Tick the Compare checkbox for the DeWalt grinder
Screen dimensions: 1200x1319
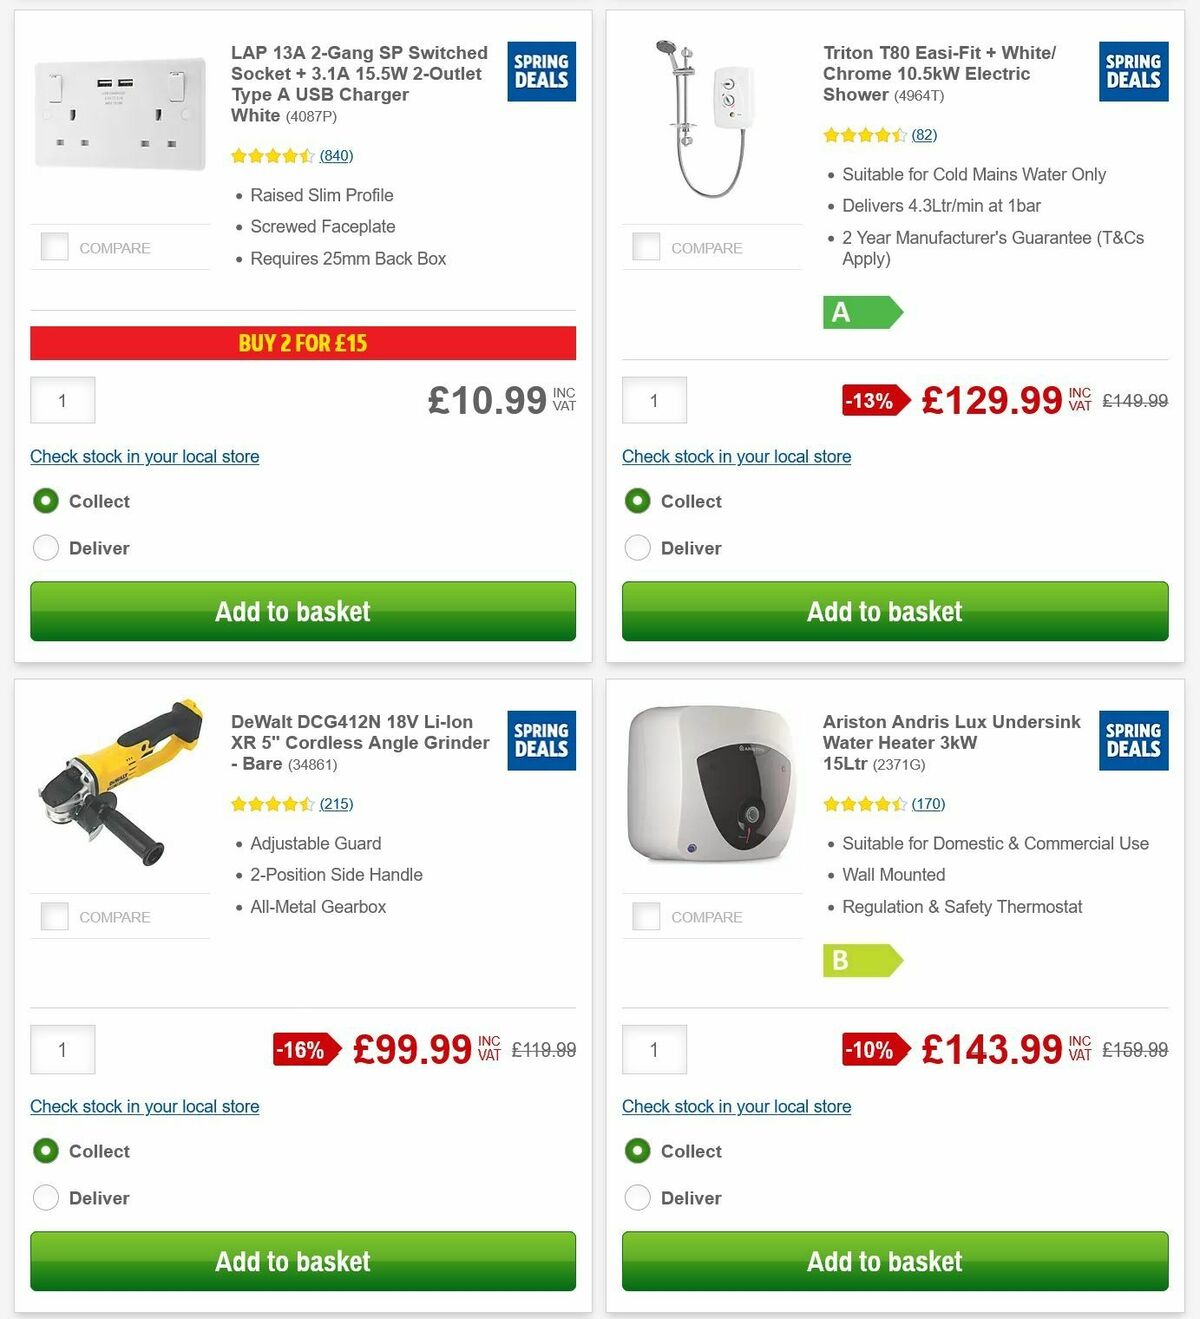coord(54,915)
